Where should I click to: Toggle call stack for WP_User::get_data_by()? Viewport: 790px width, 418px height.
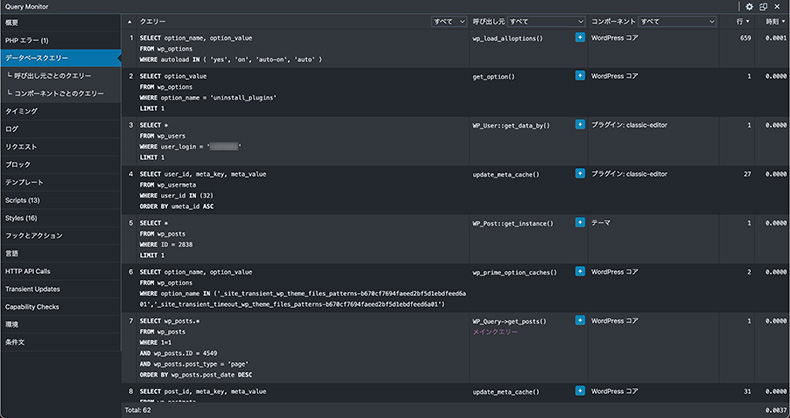[580, 125]
